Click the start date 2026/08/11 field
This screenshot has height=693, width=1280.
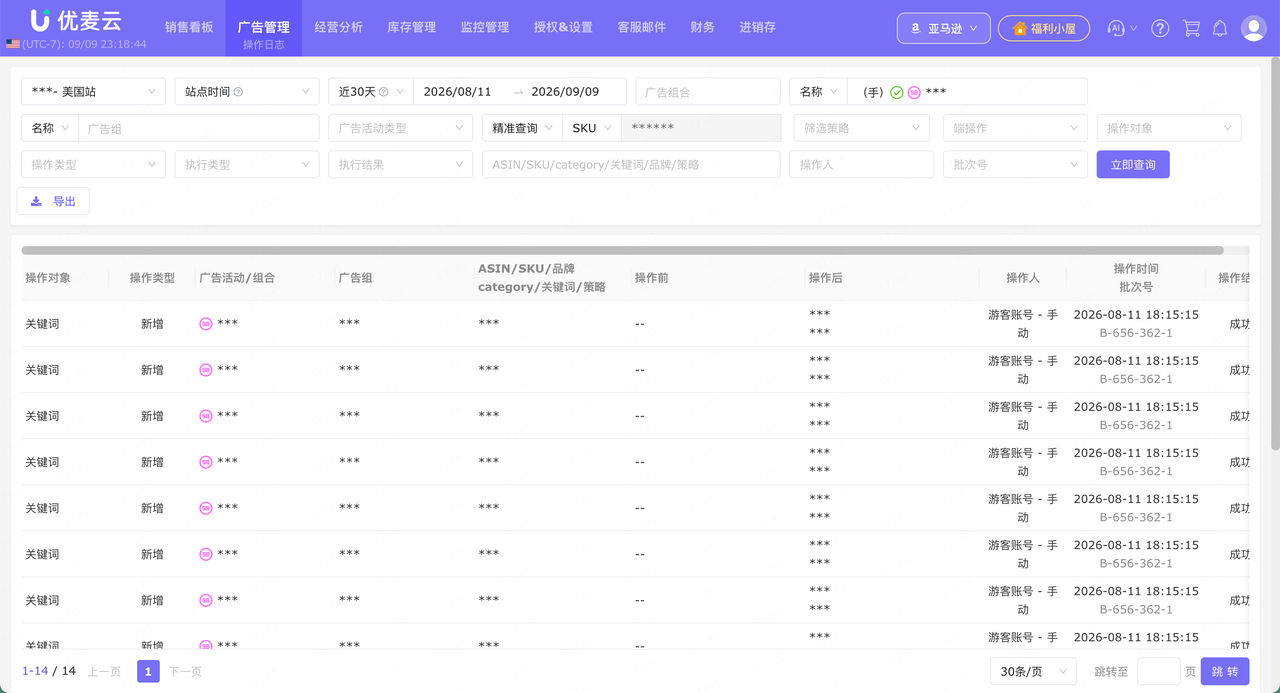coord(458,92)
